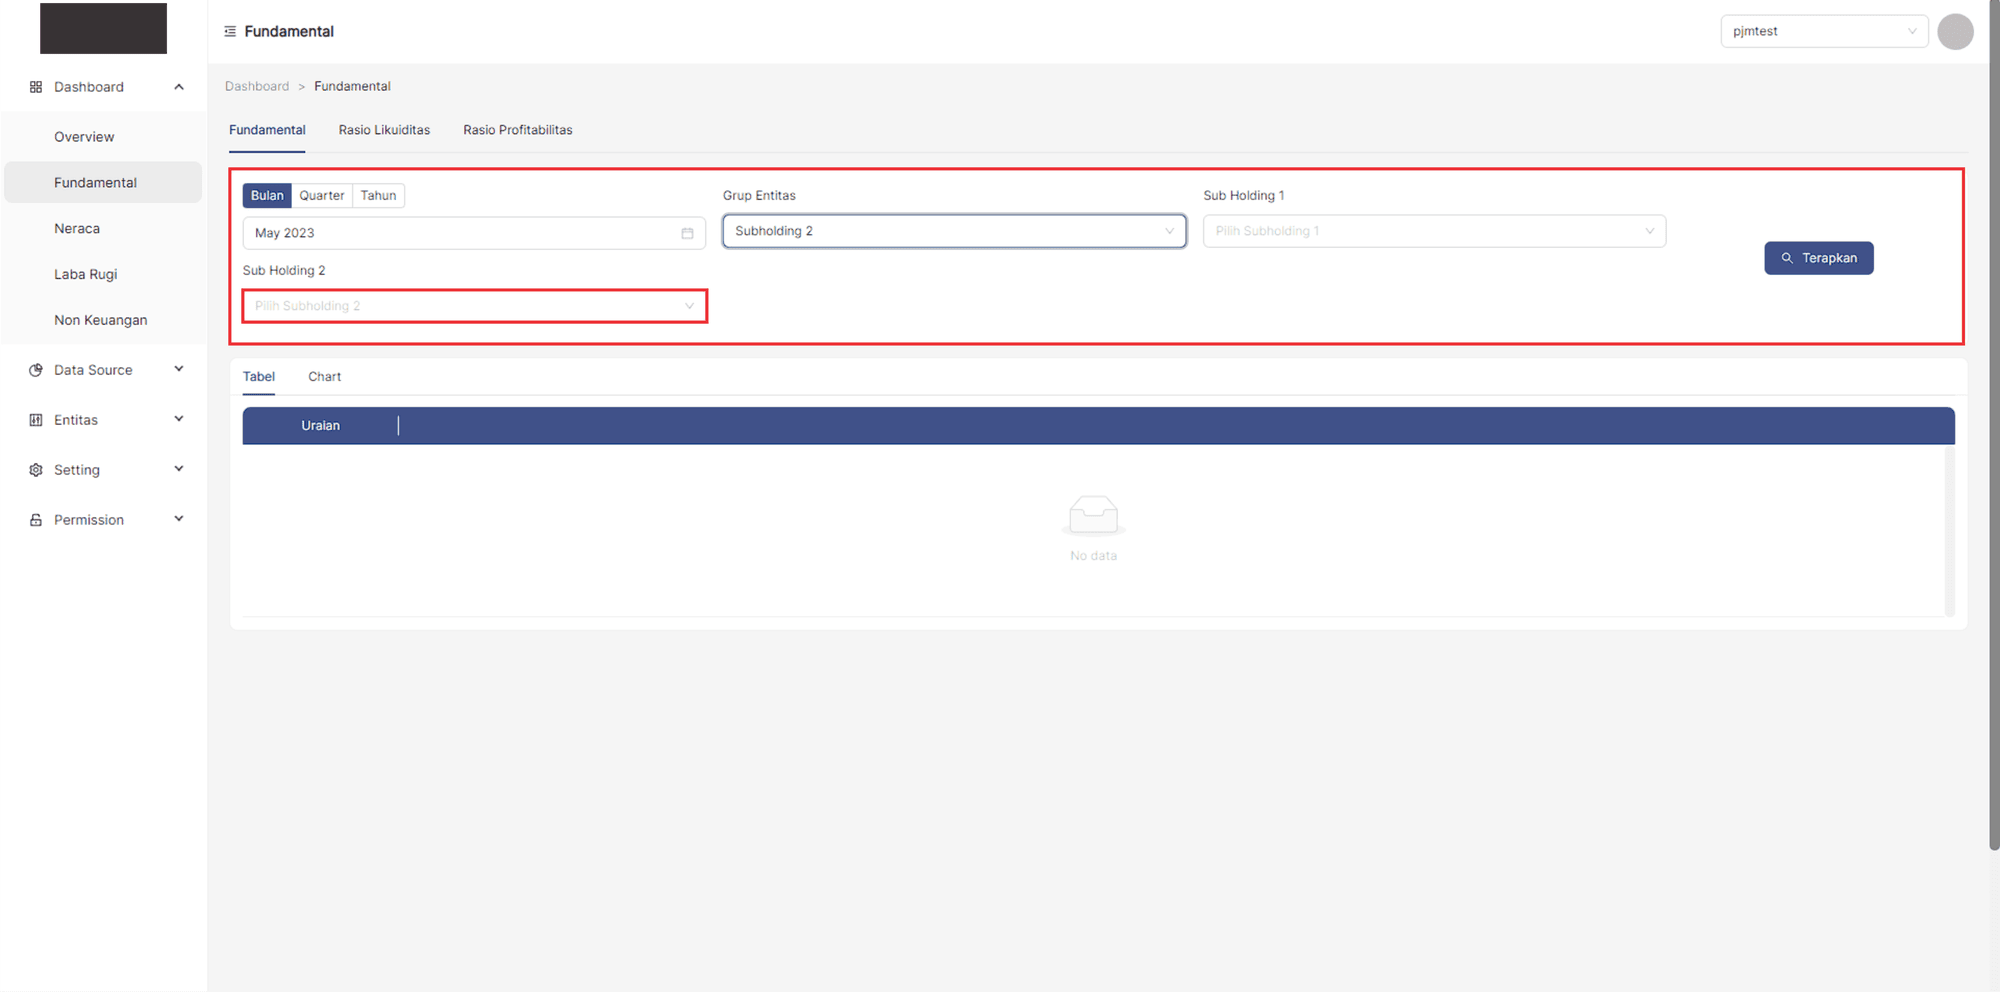
Task: Click the Setting gear icon
Action: click(x=36, y=470)
